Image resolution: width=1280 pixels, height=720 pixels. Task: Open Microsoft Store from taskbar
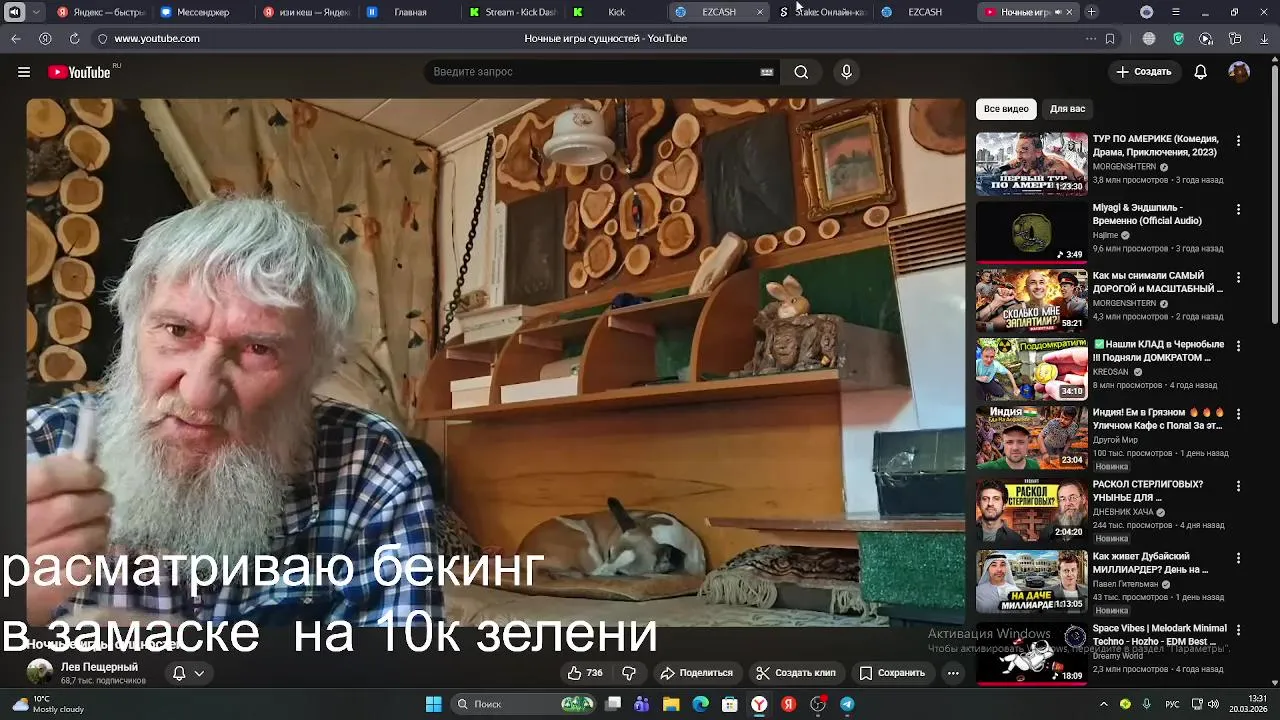click(x=730, y=704)
